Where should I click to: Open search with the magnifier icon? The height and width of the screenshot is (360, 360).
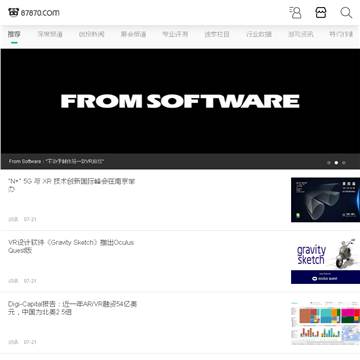pyautogui.click(x=346, y=13)
